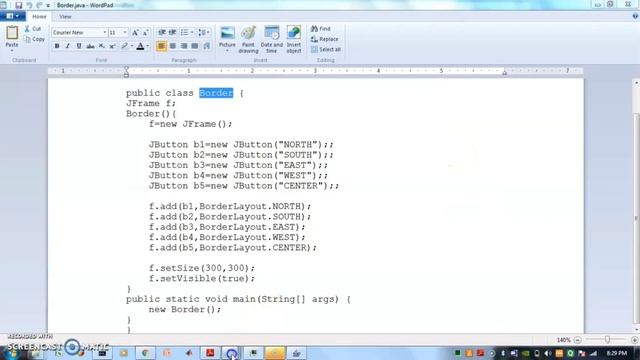Toggle Strikethrough formatting
The image size is (640, 360).
[x=90, y=46]
